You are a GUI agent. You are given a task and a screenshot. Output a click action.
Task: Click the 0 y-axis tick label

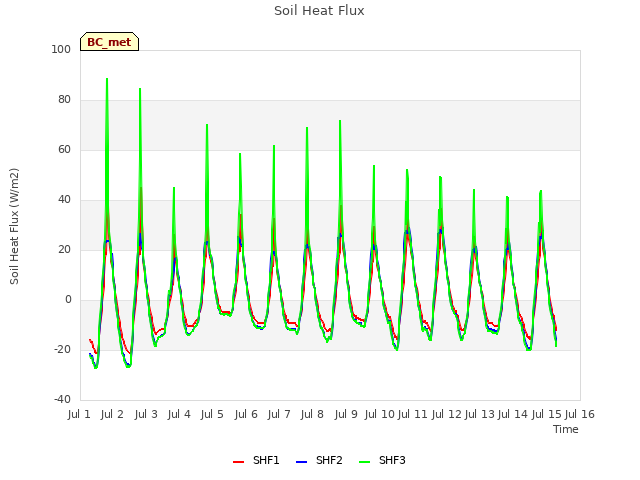coord(68,300)
